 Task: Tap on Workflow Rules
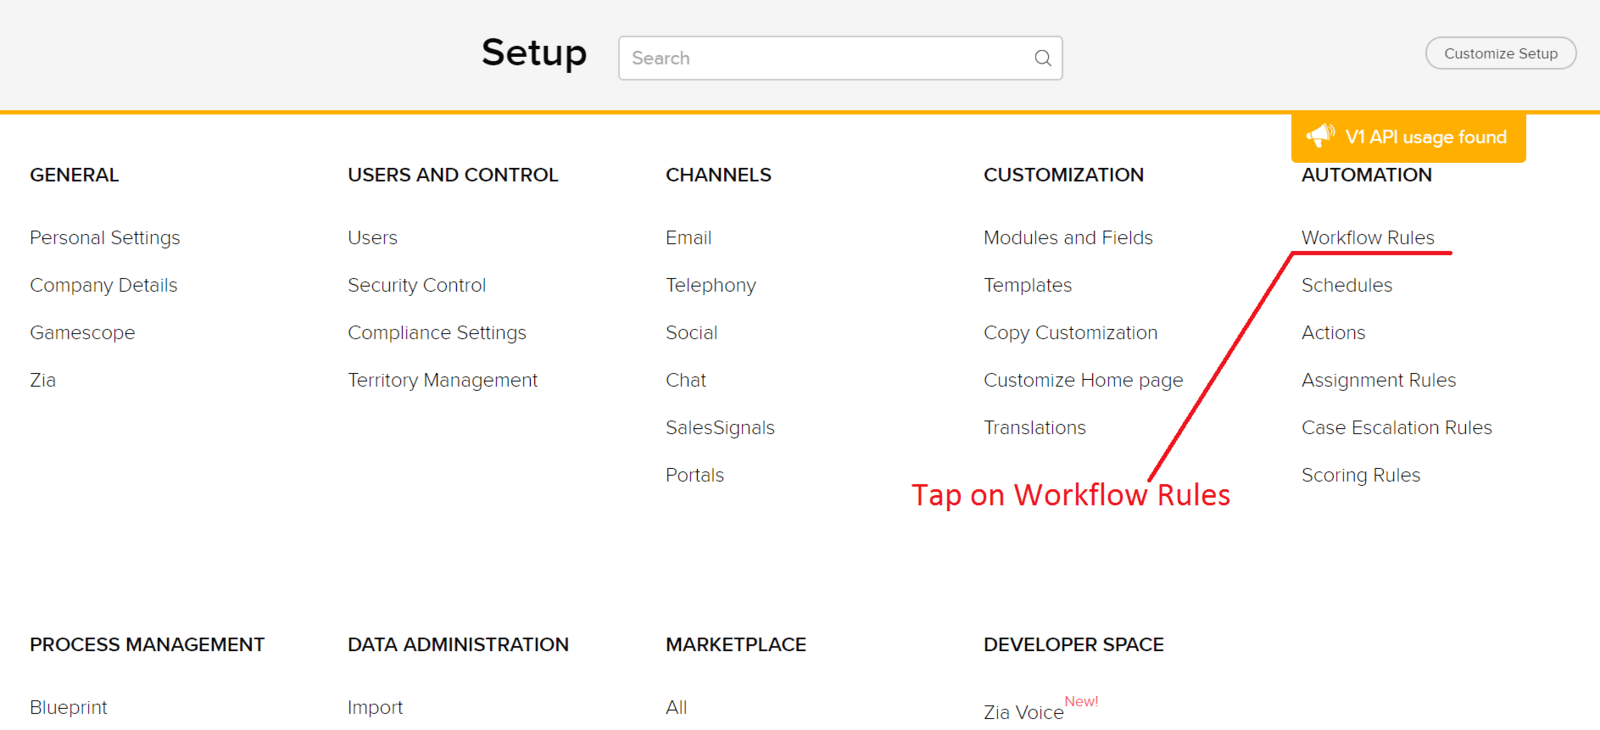(x=1368, y=238)
